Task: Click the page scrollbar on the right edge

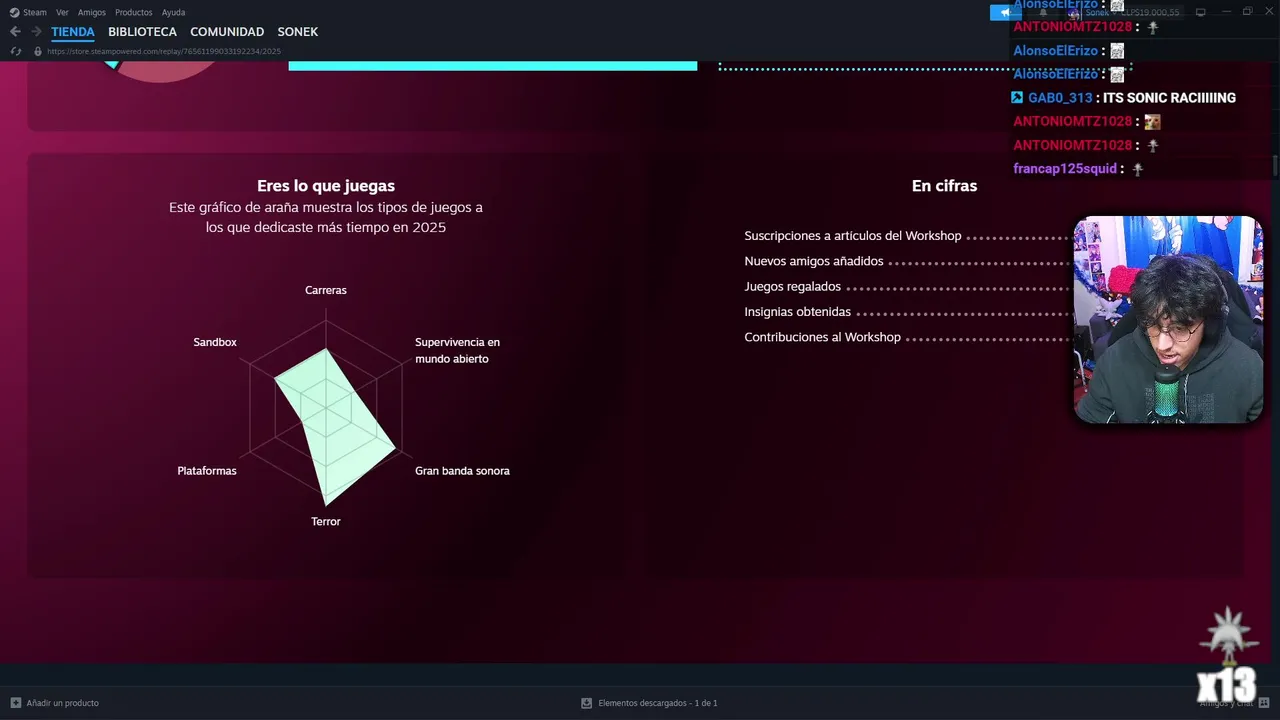Action: (1275, 165)
